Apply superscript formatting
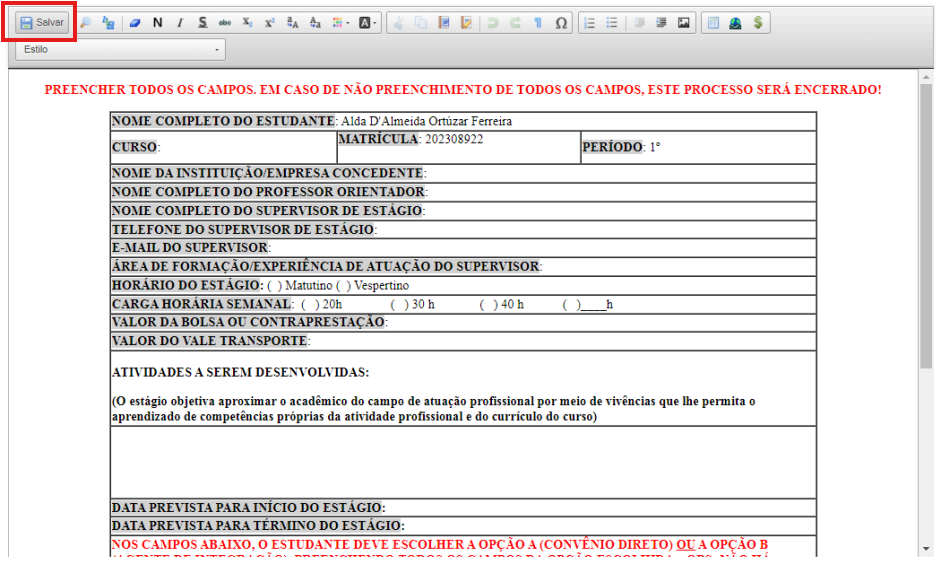Image resolution: width=936 pixels, height=561 pixels. [270, 23]
